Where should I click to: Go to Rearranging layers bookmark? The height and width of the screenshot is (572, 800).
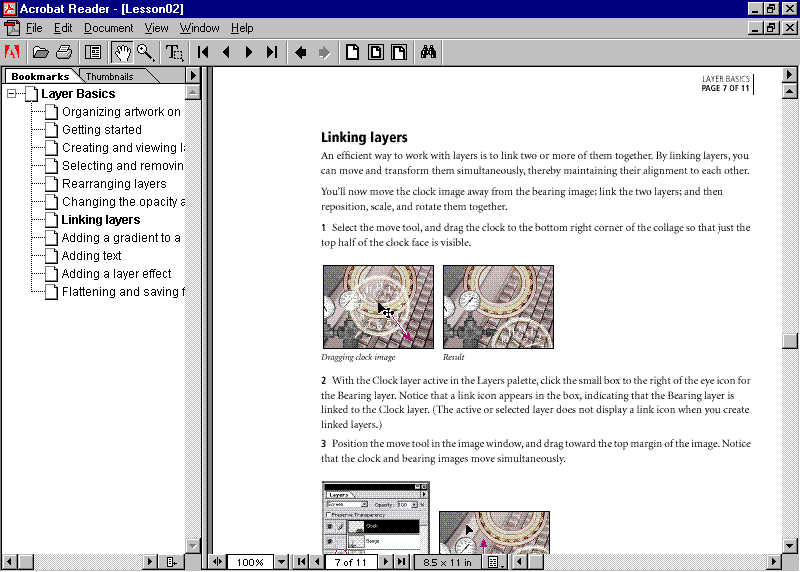(x=114, y=184)
